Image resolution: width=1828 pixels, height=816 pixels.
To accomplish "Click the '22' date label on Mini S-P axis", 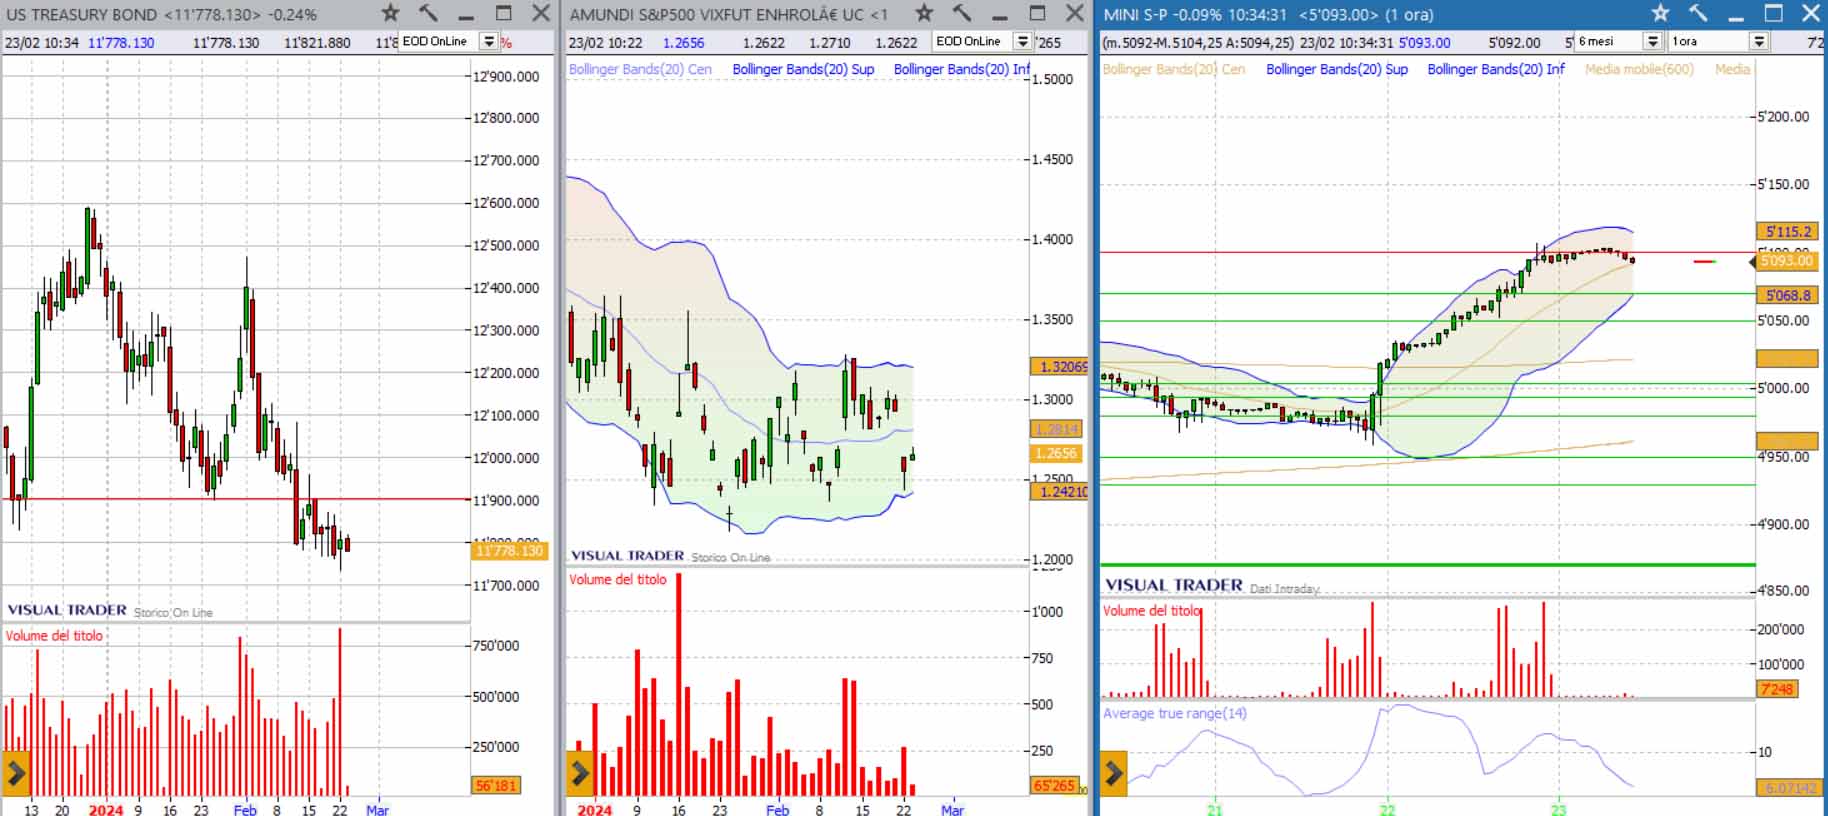I will pos(1387,809).
